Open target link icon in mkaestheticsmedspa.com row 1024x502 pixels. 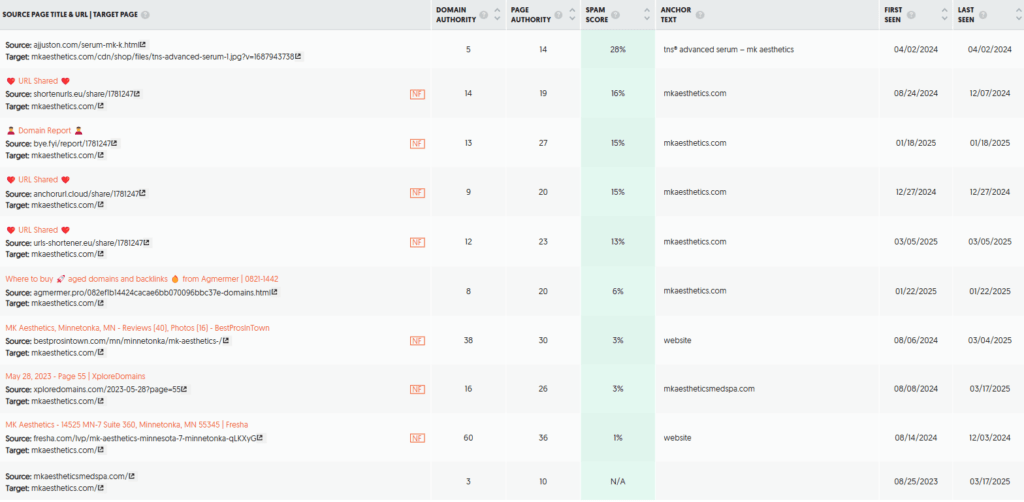[x=101, y=488]
